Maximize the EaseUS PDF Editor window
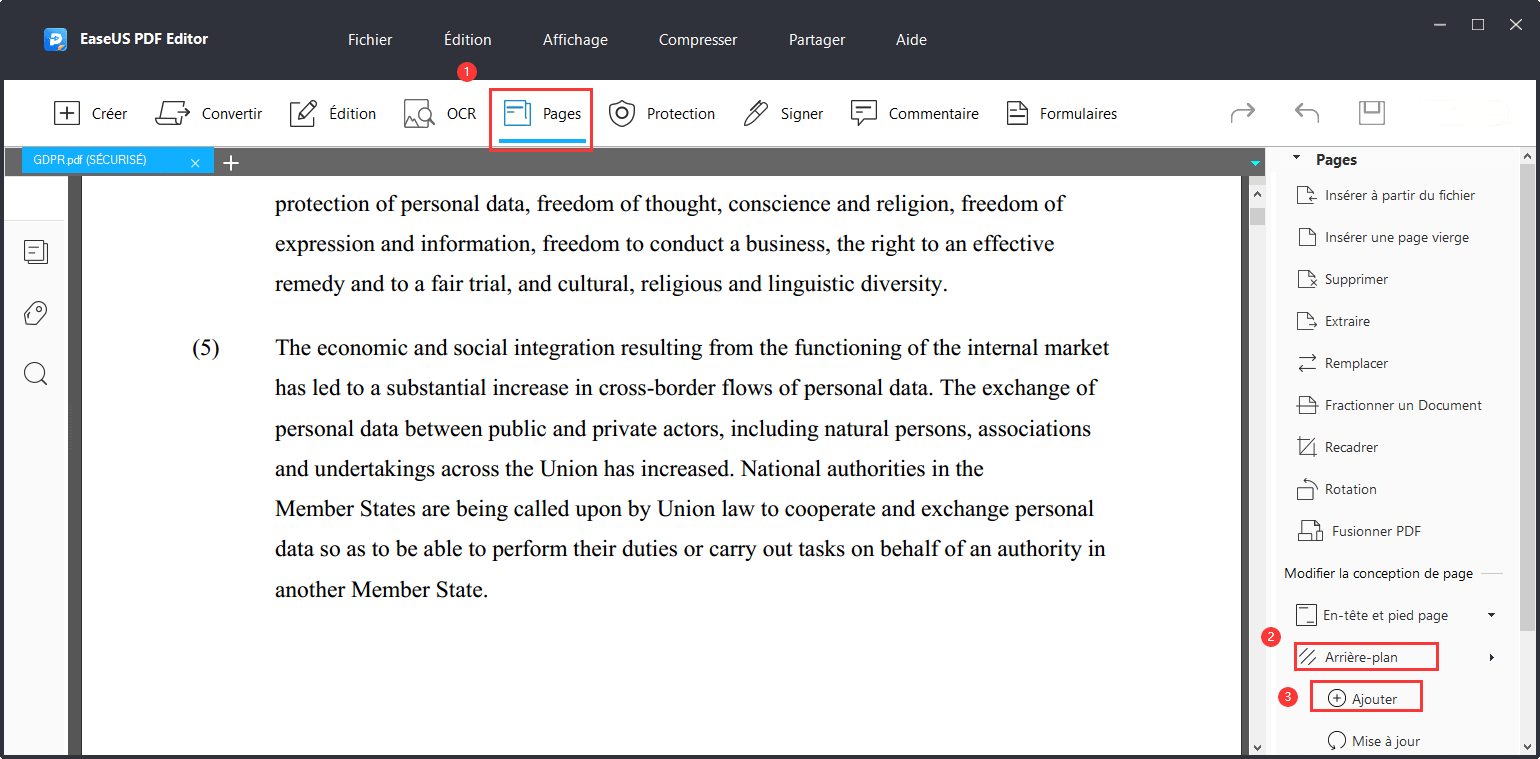This screenshot has width=1540, height=759. point(1478,25)
